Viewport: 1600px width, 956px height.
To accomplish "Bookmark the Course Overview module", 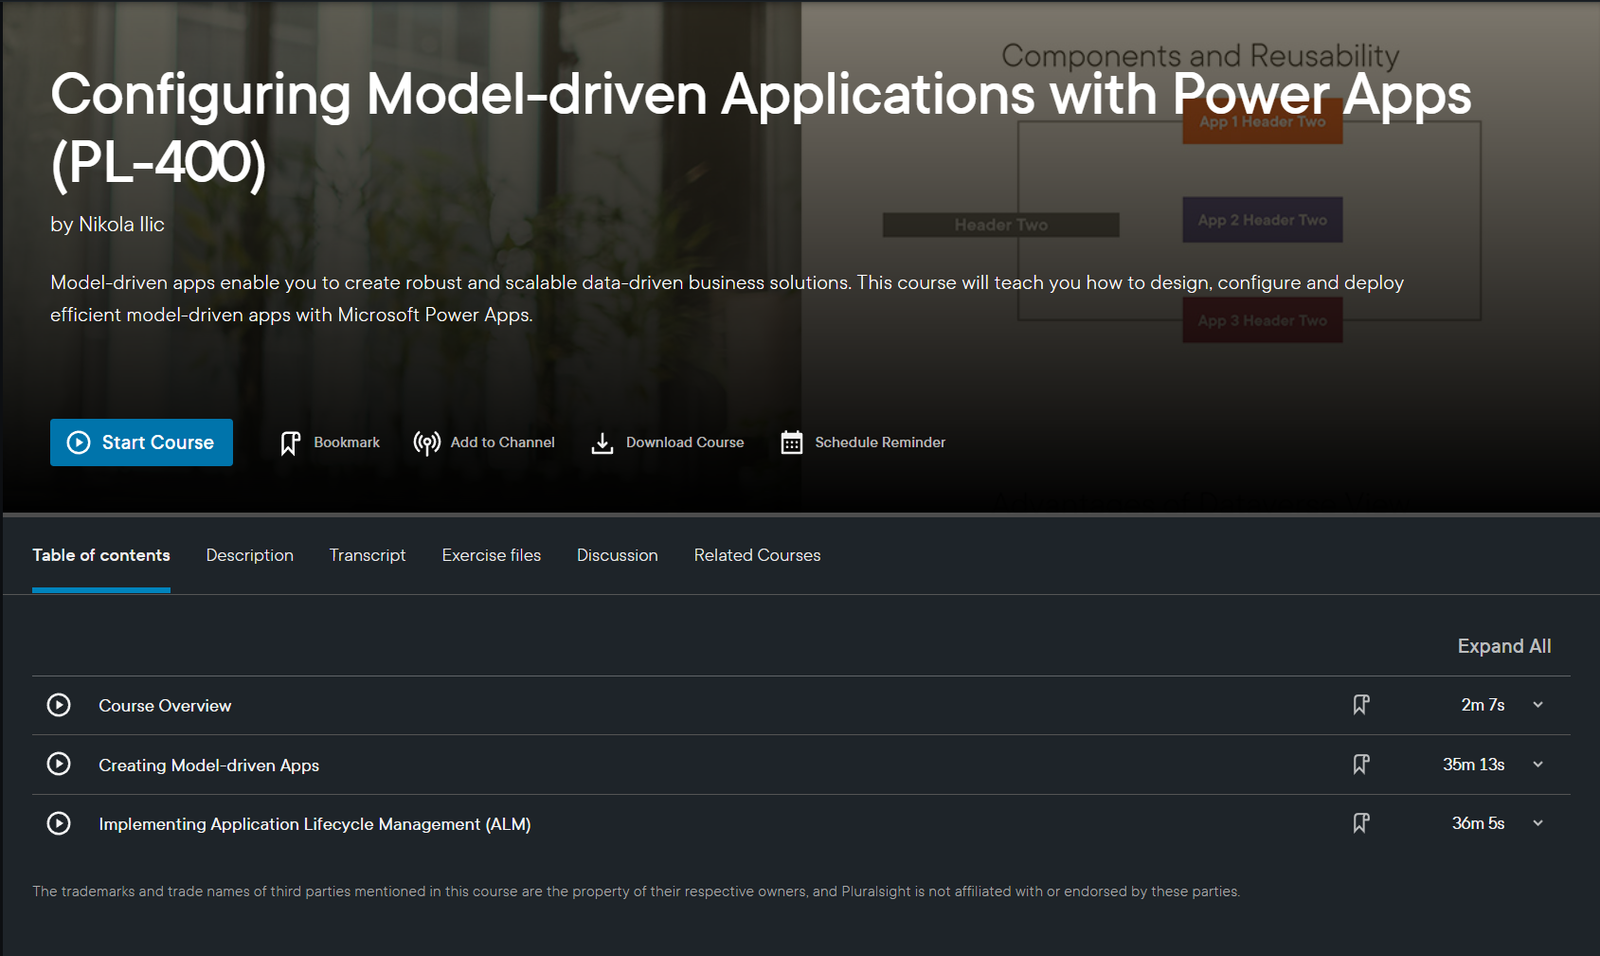I will [x=1361, y=705].
